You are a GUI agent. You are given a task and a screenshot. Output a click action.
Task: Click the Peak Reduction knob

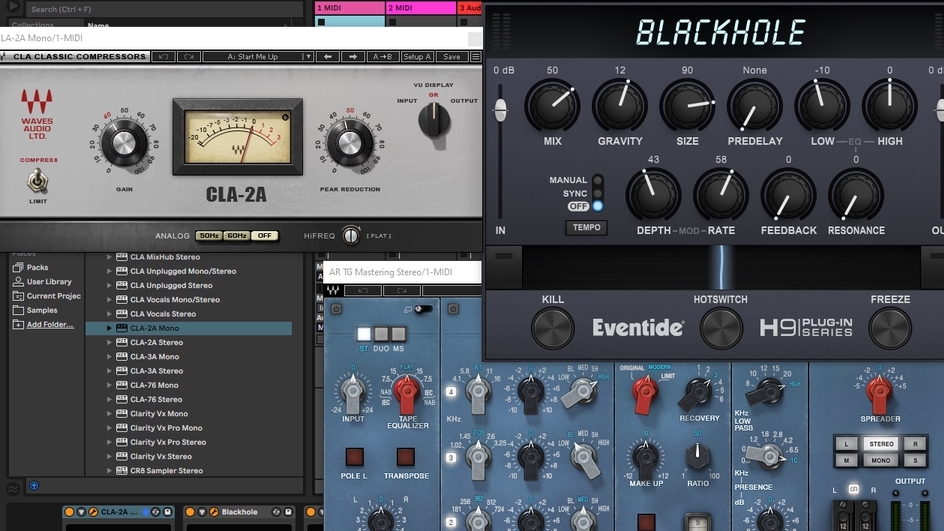[350, 143]
